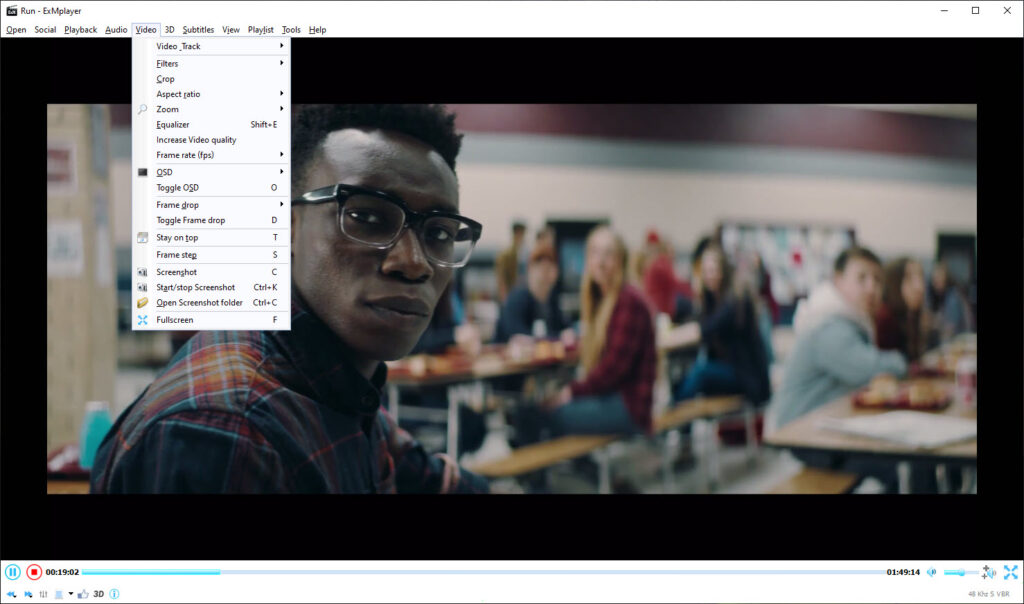Expand the Frame drop submenu

tap(212, 205)
